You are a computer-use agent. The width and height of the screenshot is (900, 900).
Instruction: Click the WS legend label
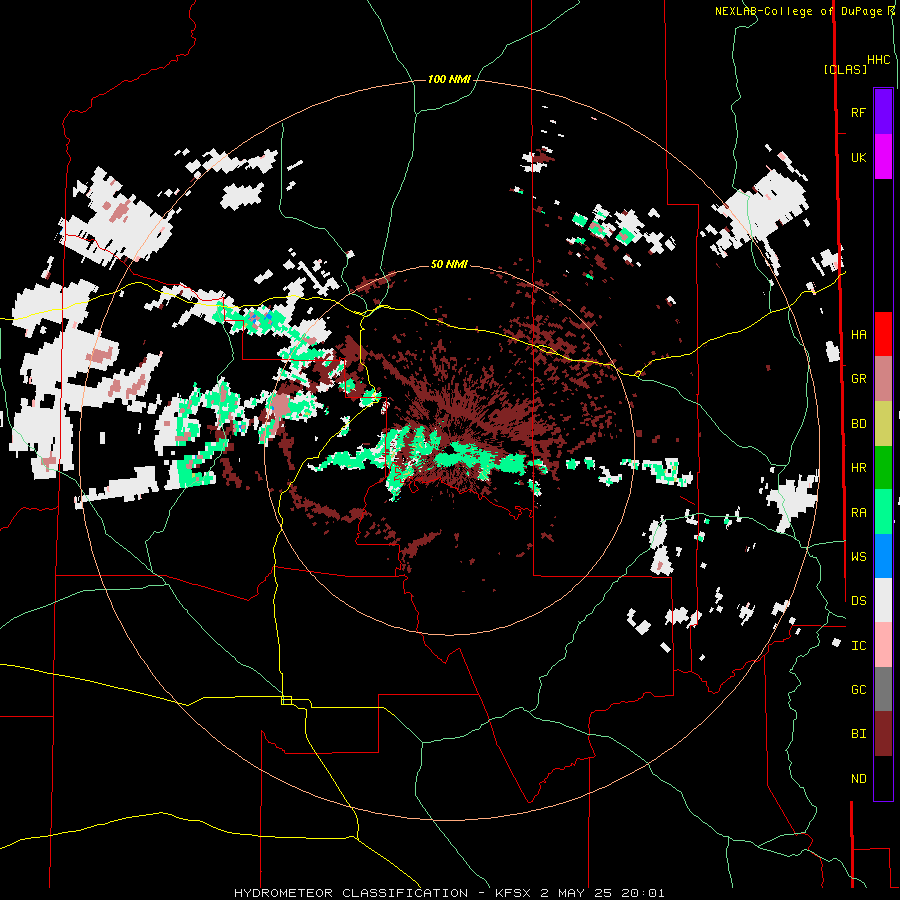click(858, 556)
